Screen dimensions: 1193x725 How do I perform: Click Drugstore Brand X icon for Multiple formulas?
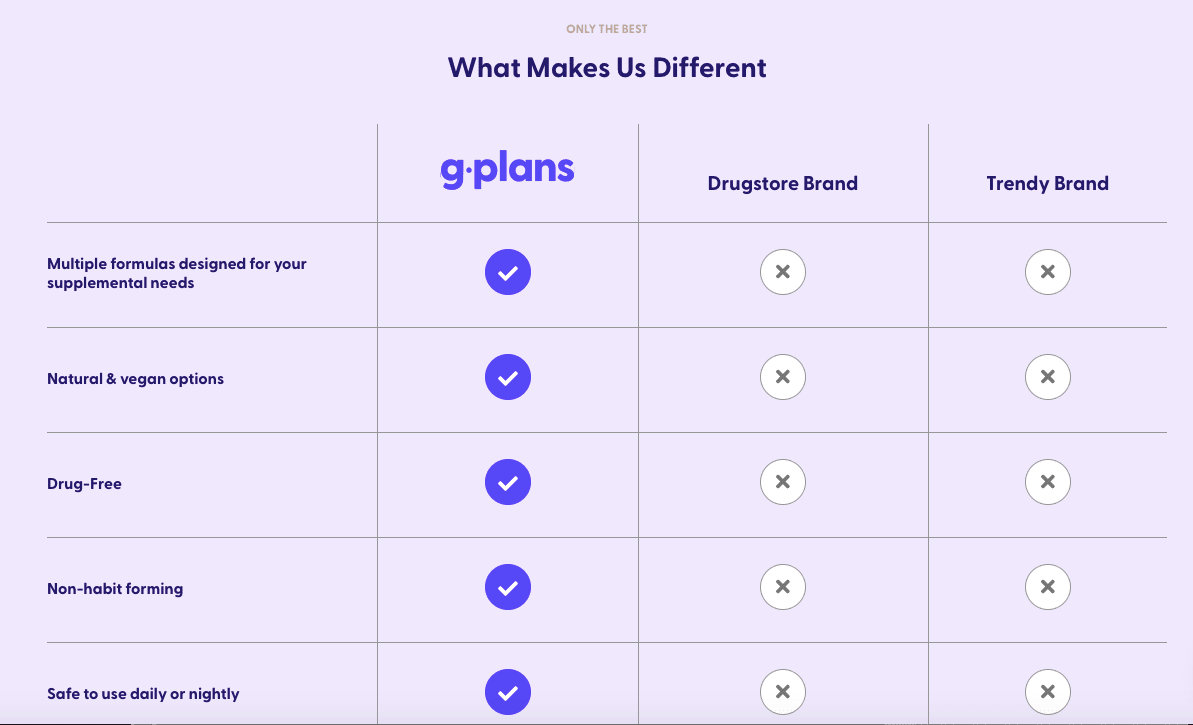pyautogui.click(x=783, y=272)
